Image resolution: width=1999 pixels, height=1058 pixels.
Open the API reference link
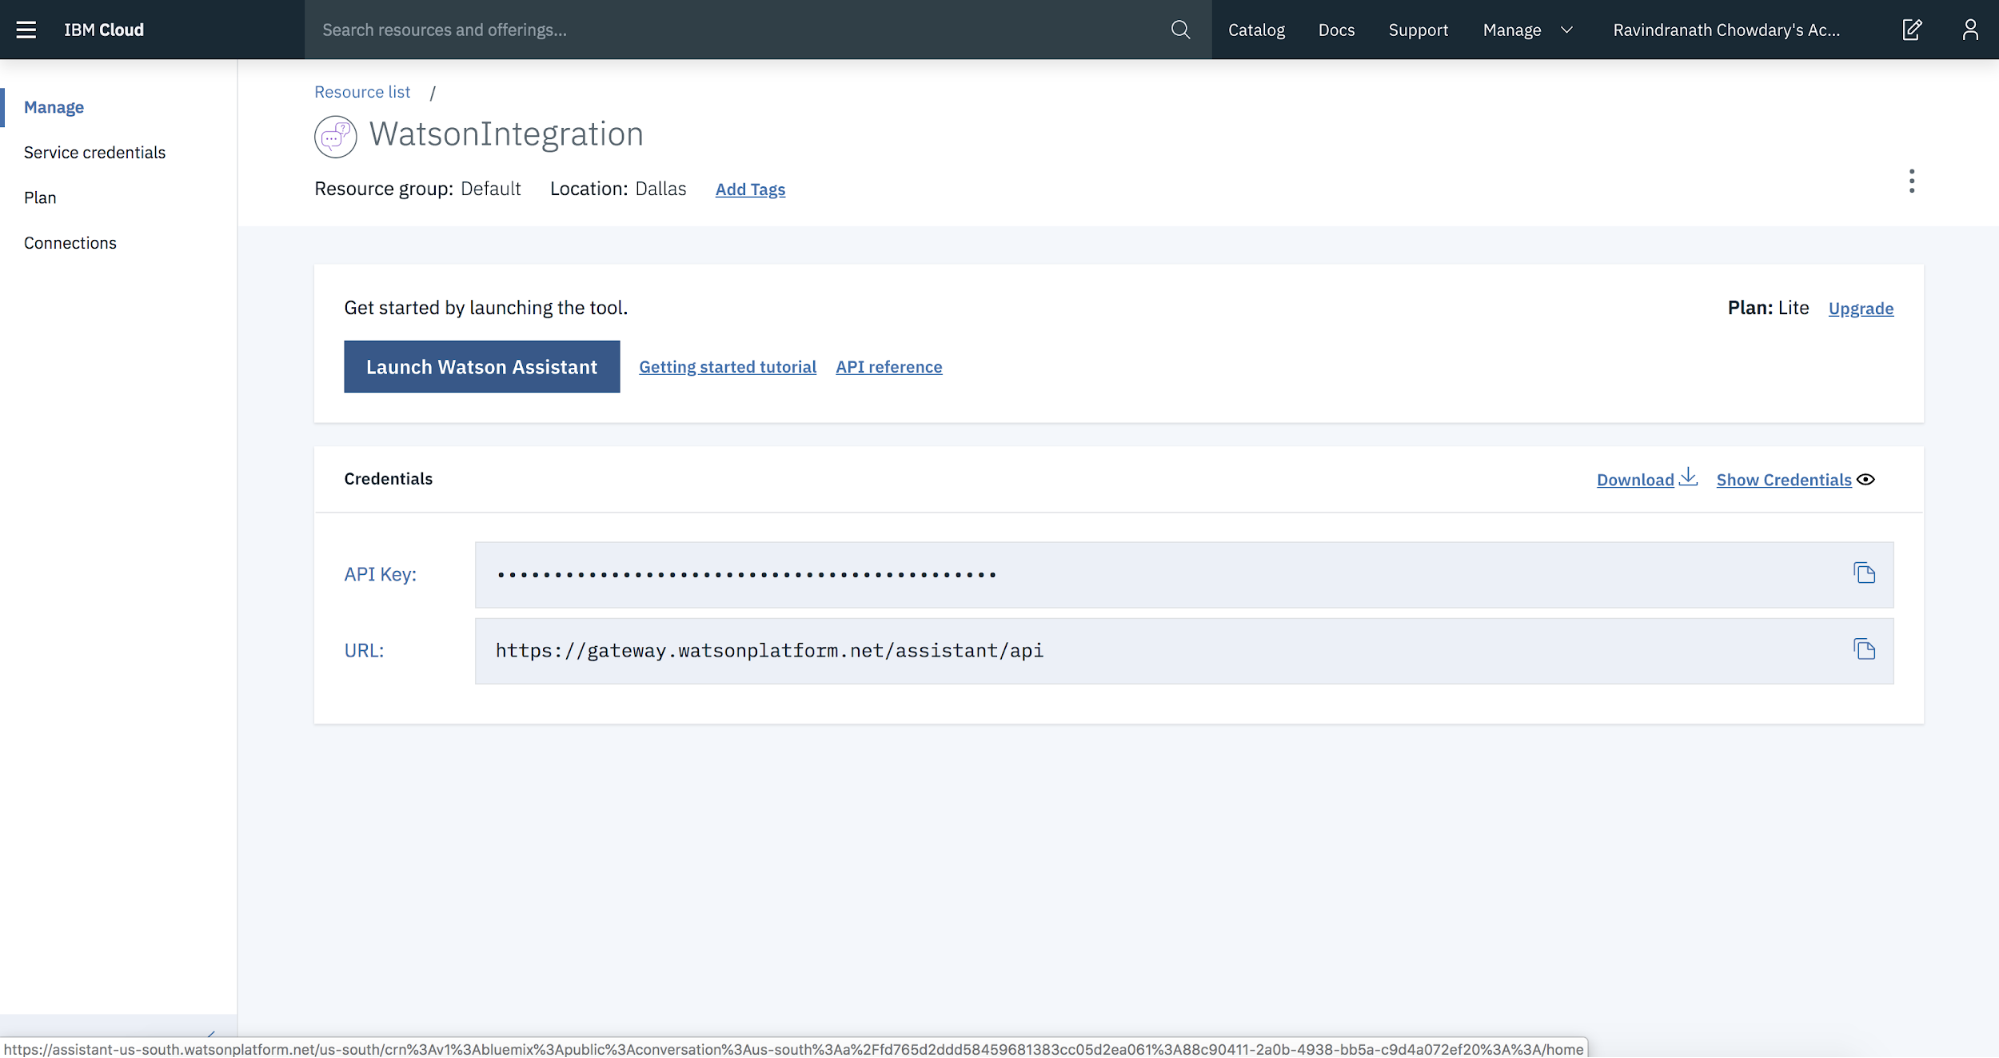pyautogui.click(x=889, y=367)
